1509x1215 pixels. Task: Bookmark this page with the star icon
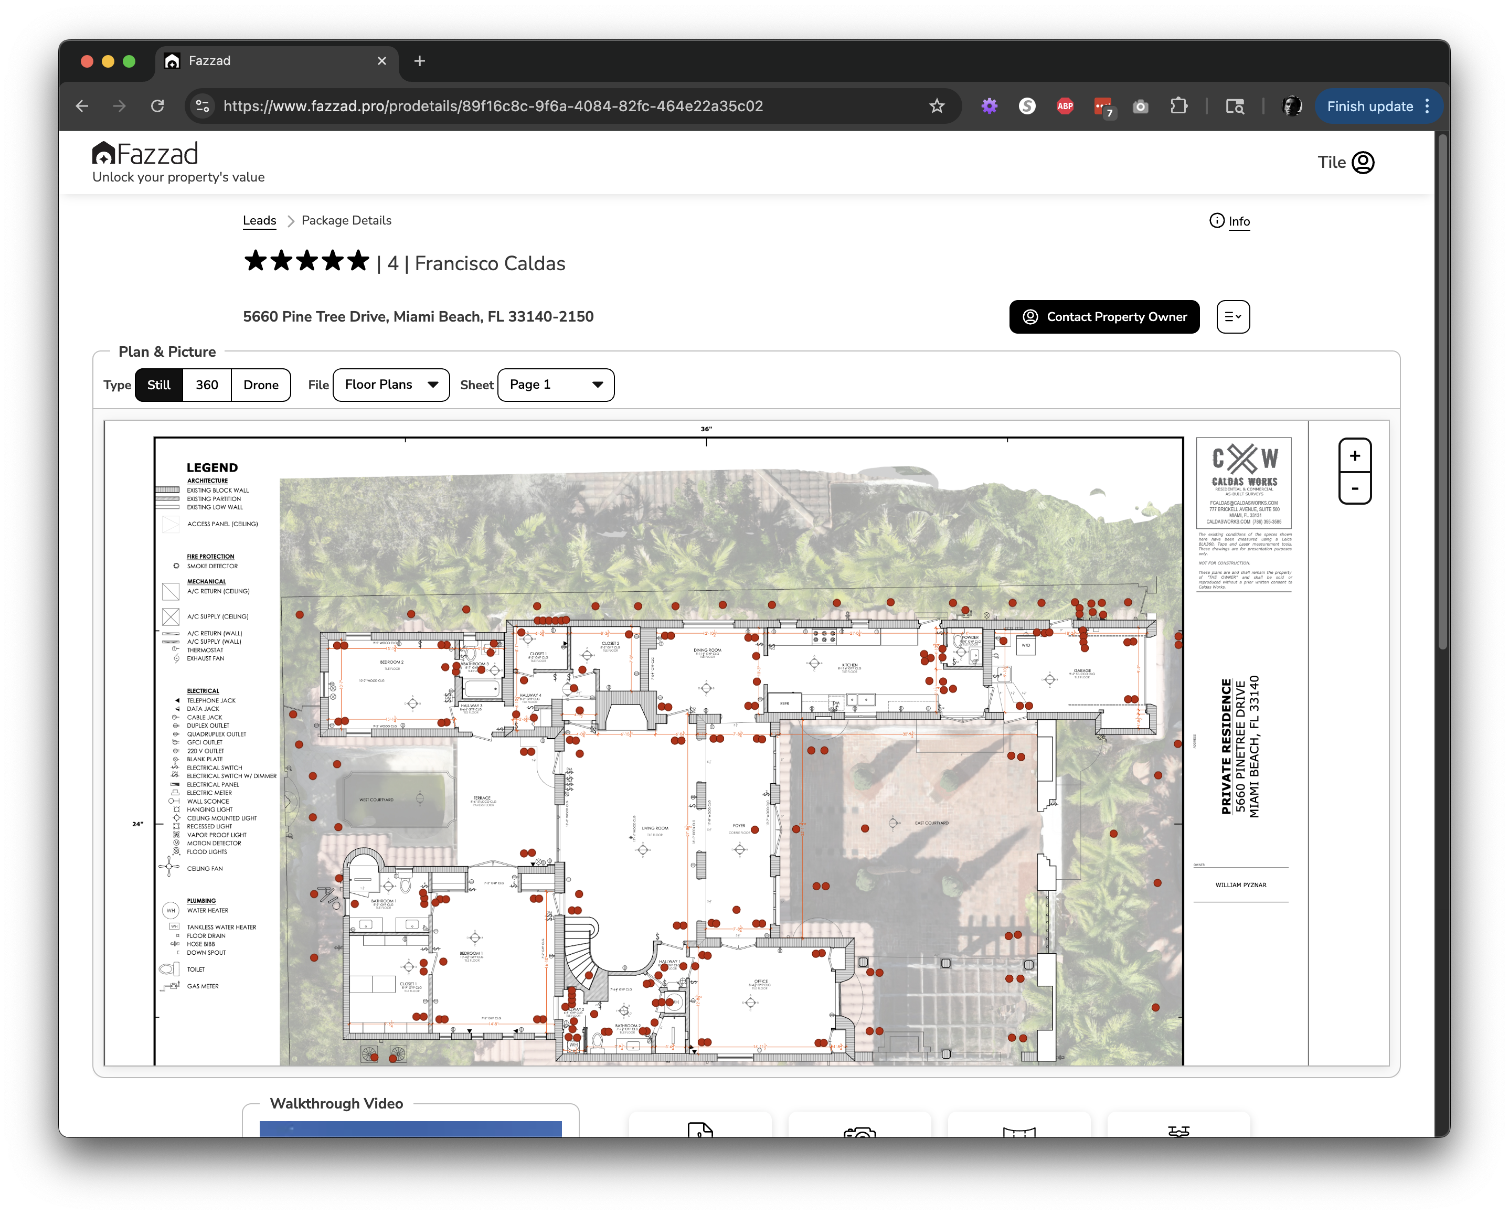tap(937, 106)
